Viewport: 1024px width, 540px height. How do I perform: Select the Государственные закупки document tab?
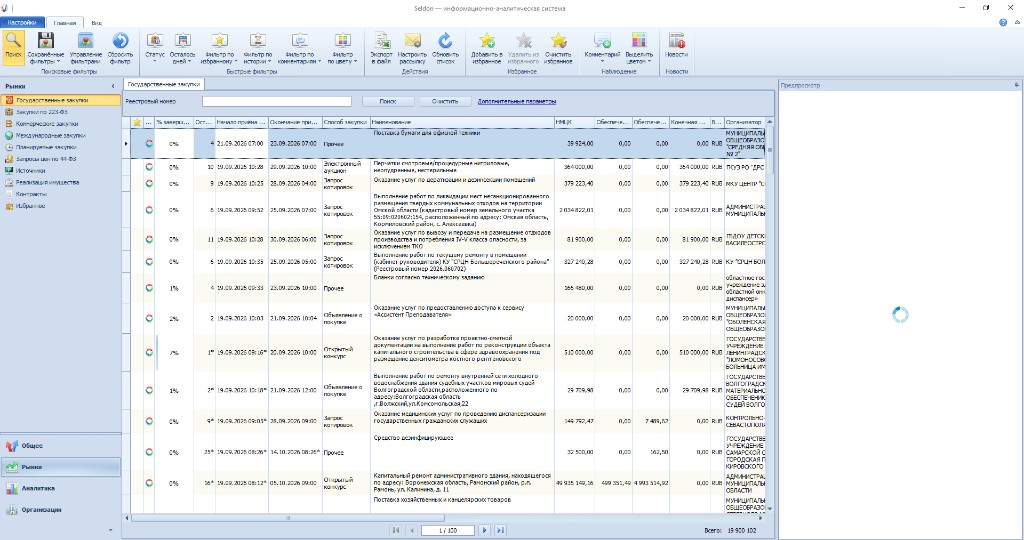point(164,84)
